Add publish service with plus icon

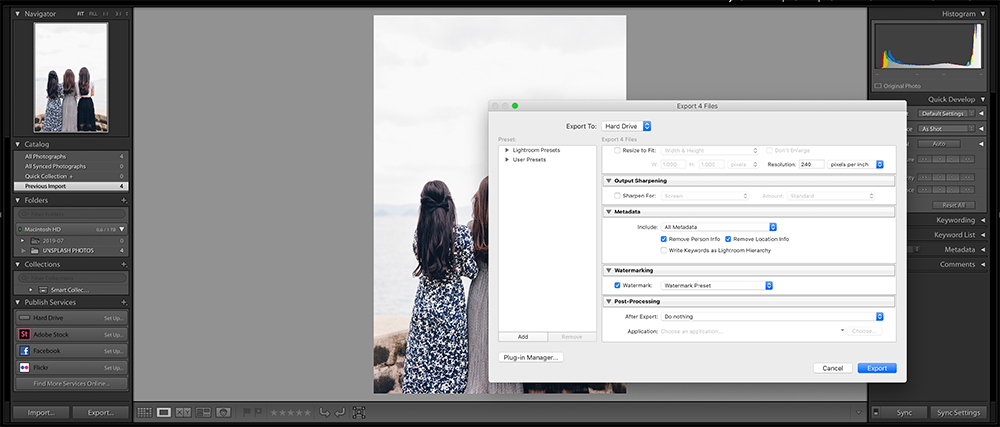click(x=124, y=302)
